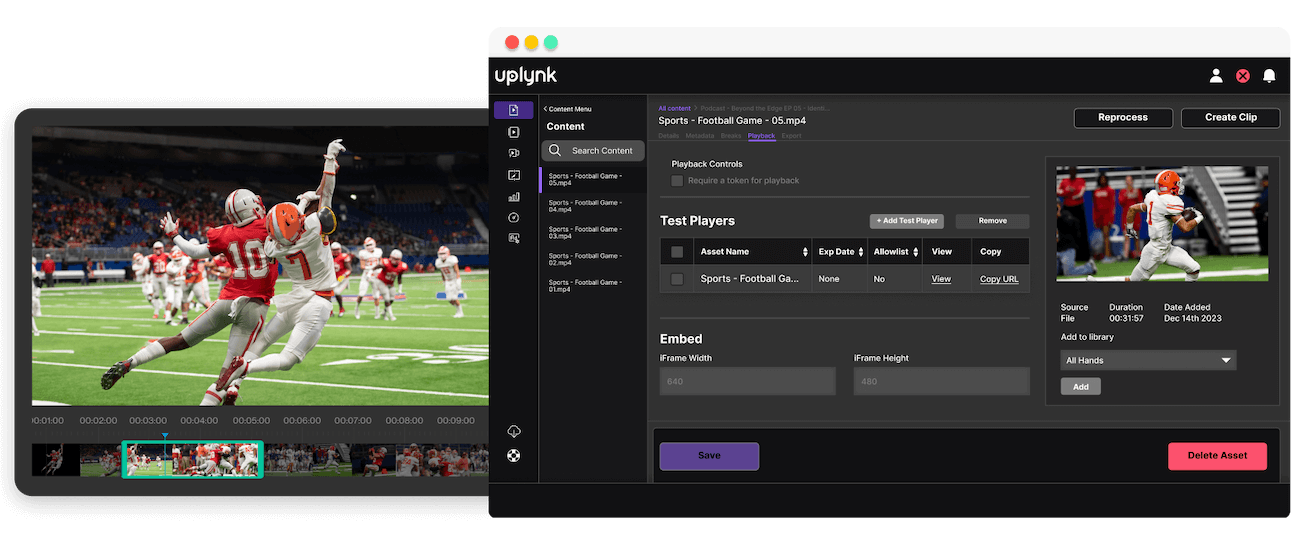
Task: Tick the checkbox for Sports - Football Ga... row
Action: (x=677, y=279)
